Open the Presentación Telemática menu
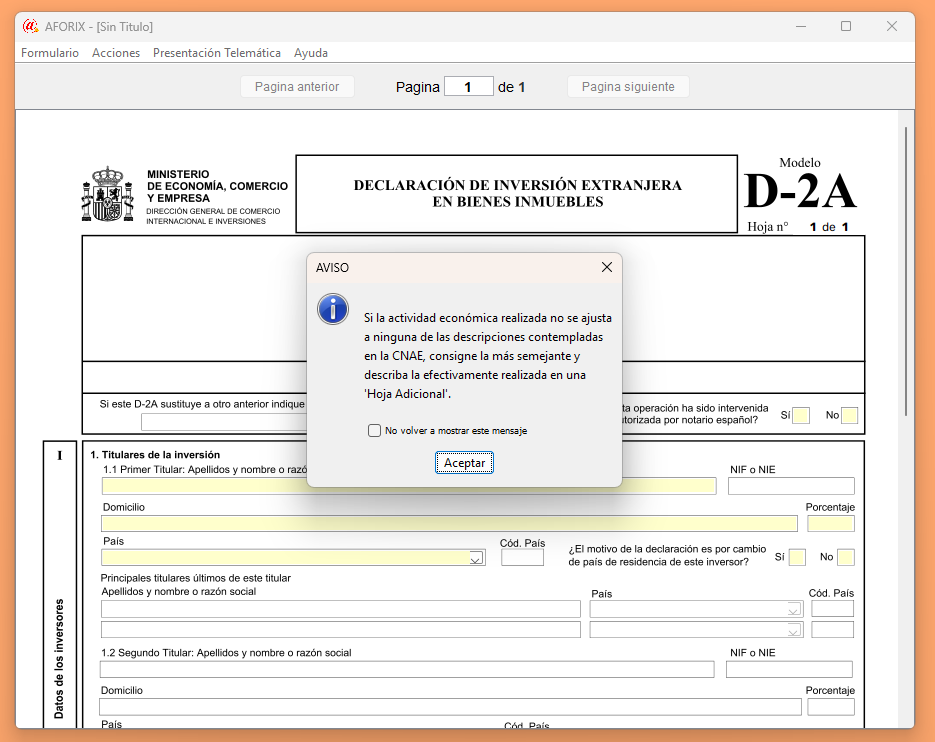Screen dimensions: 935x742 pyautogui.click(x=217, y=53)
